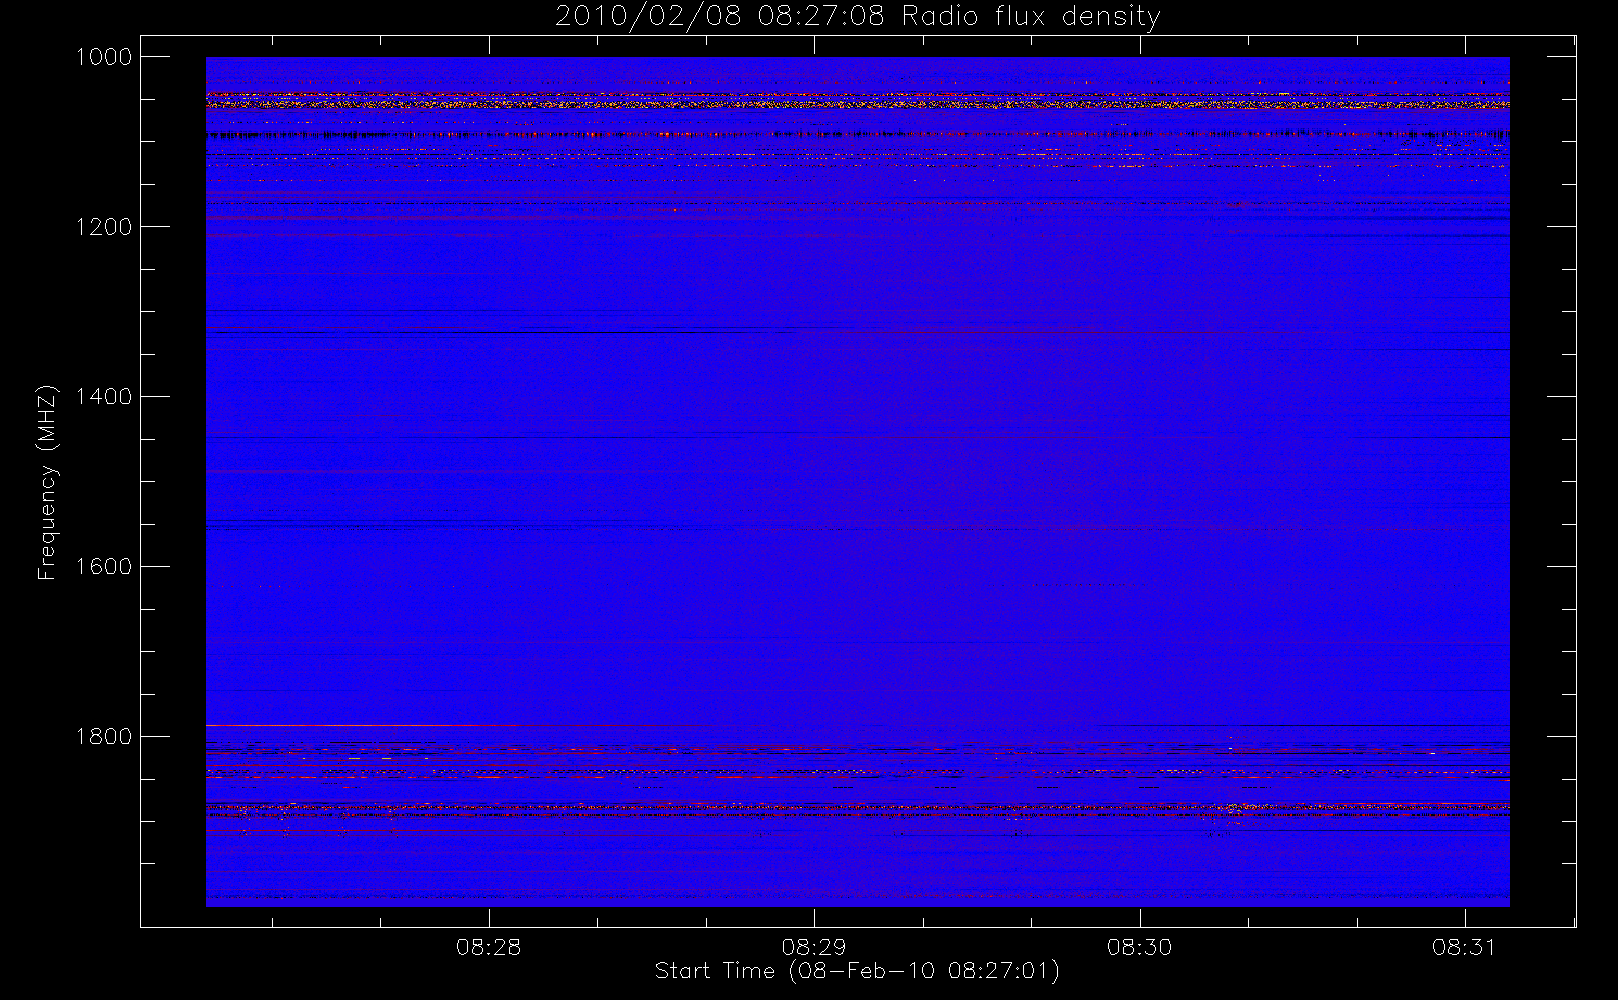Click the 'Start Time (08-Feb-10 08:27:01)' label

click(x=857, y=971)
